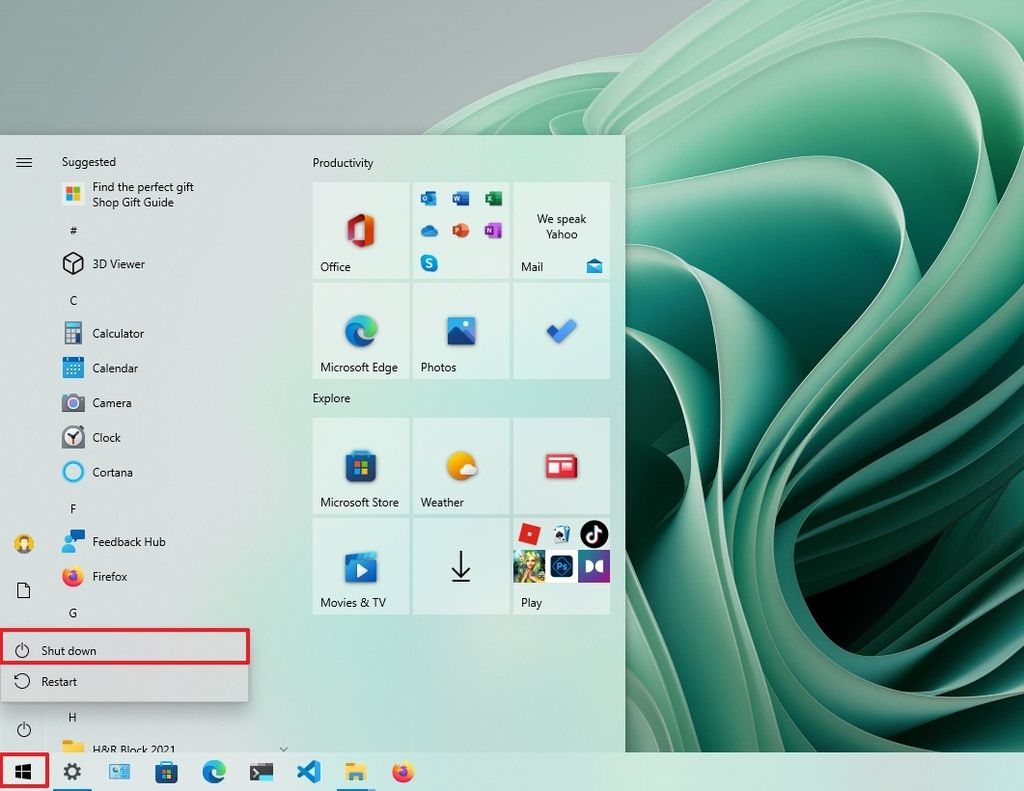Select Shut down from the power menu
Screen dimensions: 1024x791
(70, 649)
